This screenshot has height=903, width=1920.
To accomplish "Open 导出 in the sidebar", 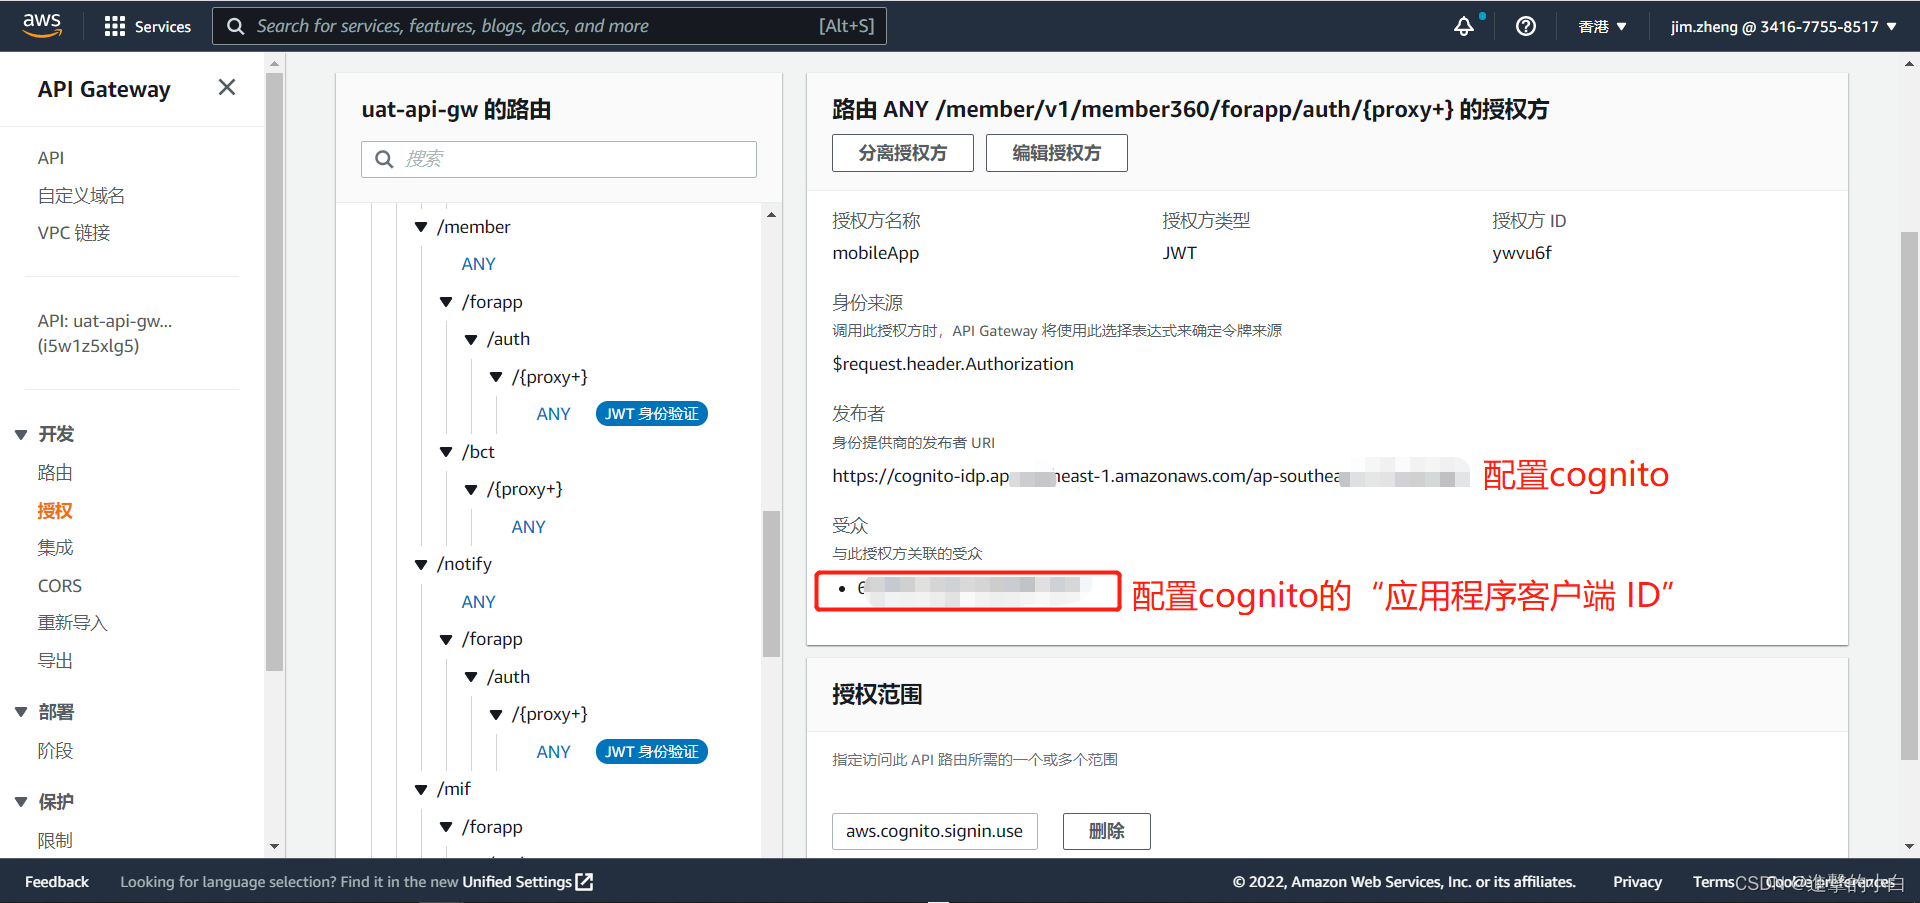I will click(x=55, y=661).
